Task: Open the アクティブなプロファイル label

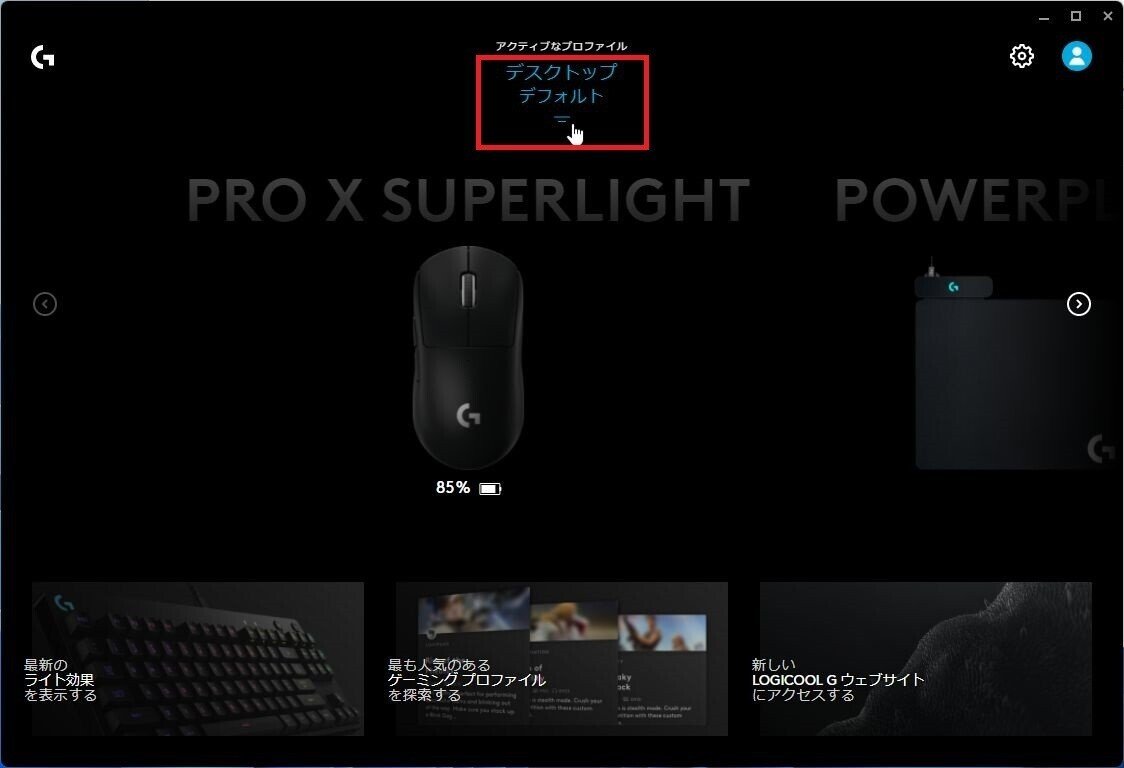Action: pos(561,46)
